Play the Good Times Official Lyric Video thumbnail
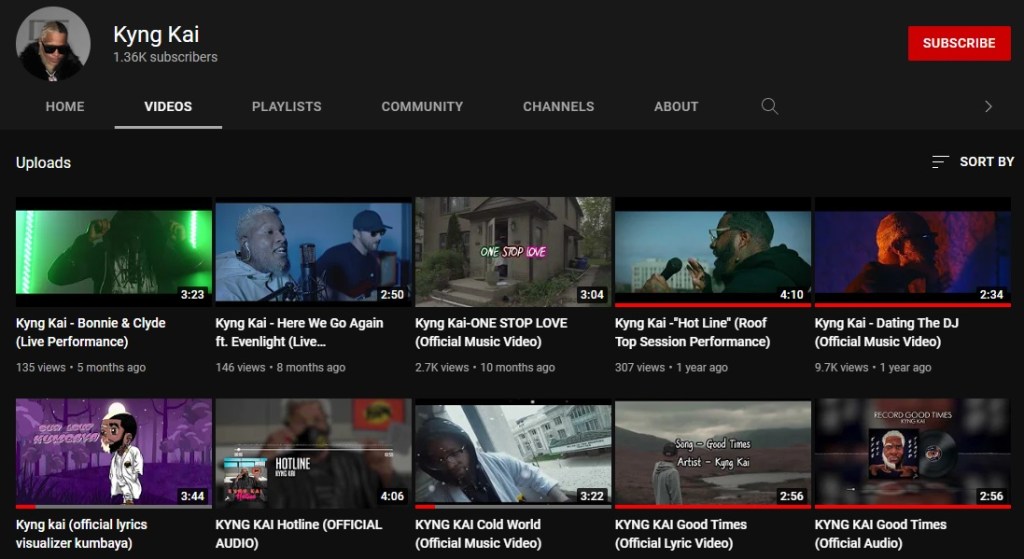 [712, 453]
